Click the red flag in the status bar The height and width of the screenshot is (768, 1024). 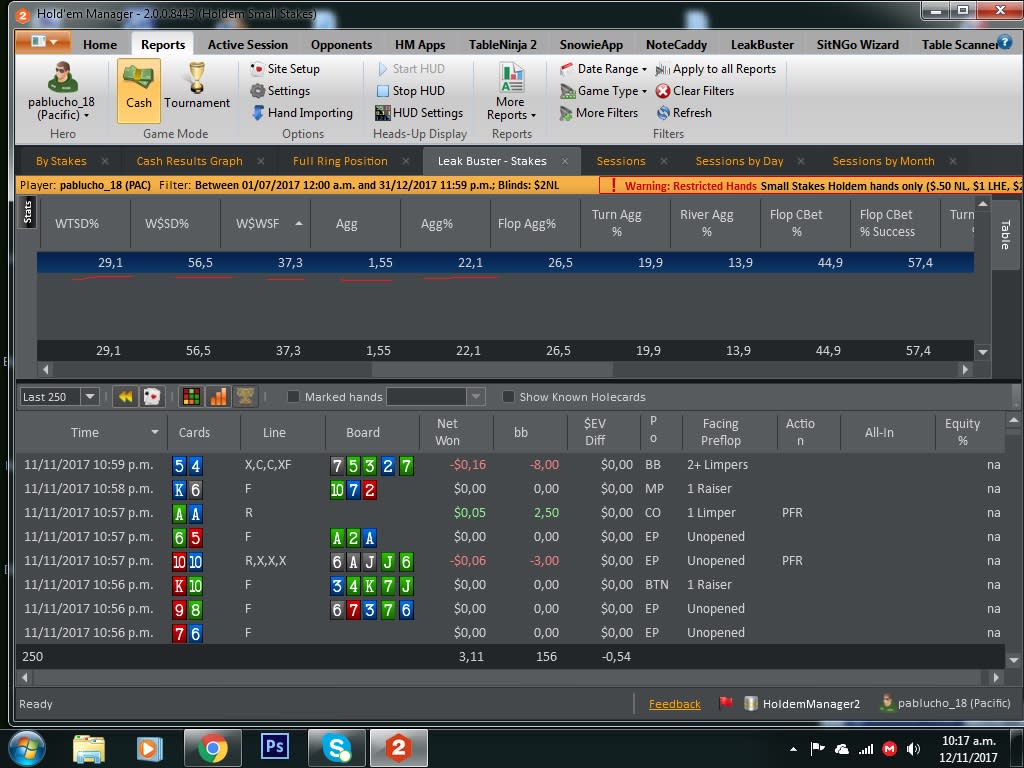click(x=725, y=703)
